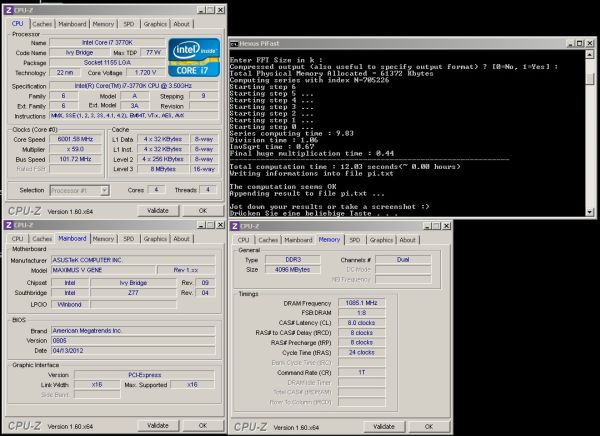Switch to the Caches tab in the CPU window
The width and height of the screenshot is (600, 436).
tap(42, 24)
